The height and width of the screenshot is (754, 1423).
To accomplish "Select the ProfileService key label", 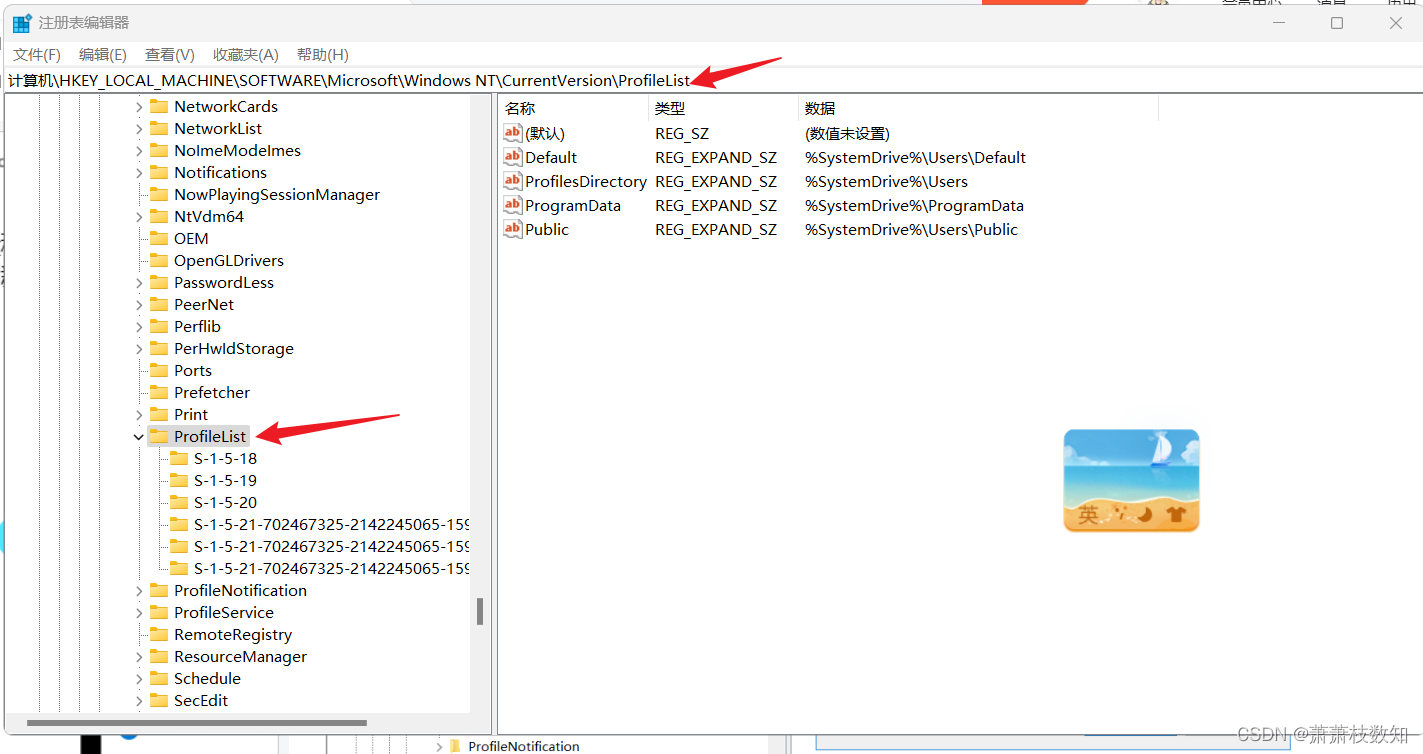I will [x=224, y=613].
